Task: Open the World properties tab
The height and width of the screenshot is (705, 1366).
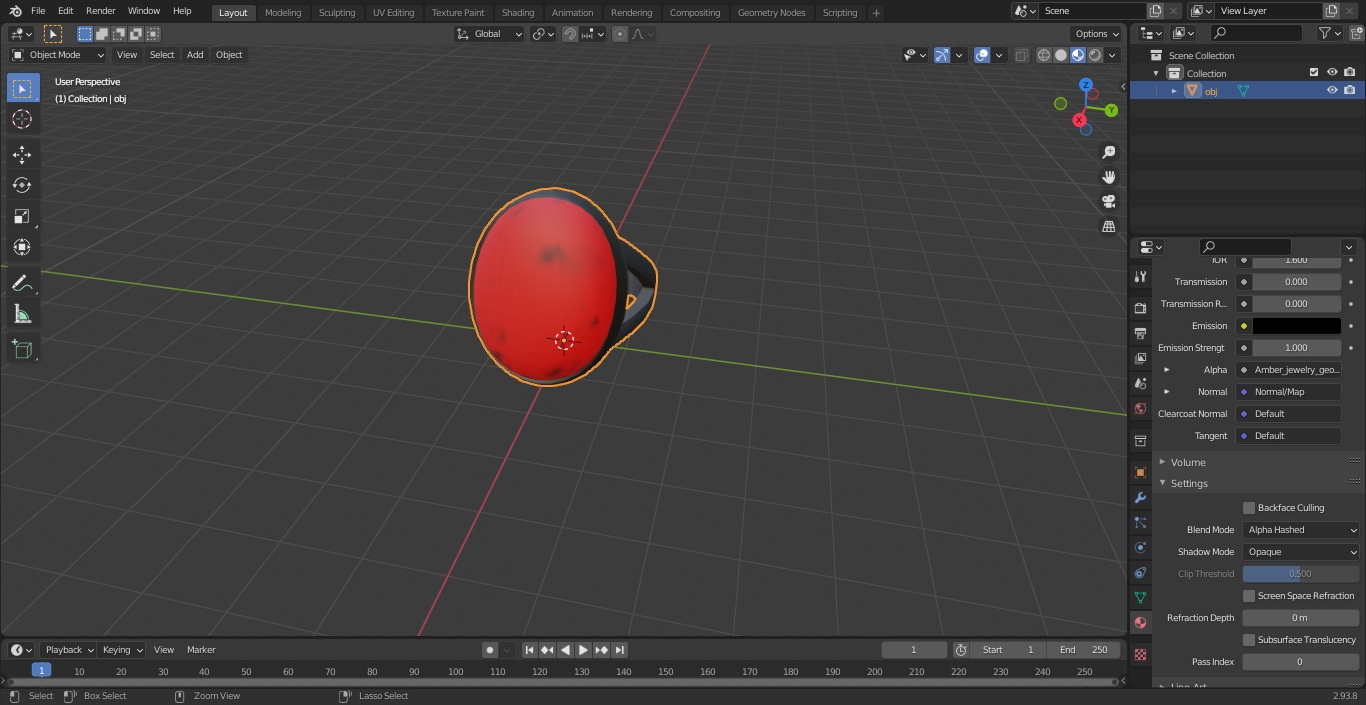Action: (1140, 408)
